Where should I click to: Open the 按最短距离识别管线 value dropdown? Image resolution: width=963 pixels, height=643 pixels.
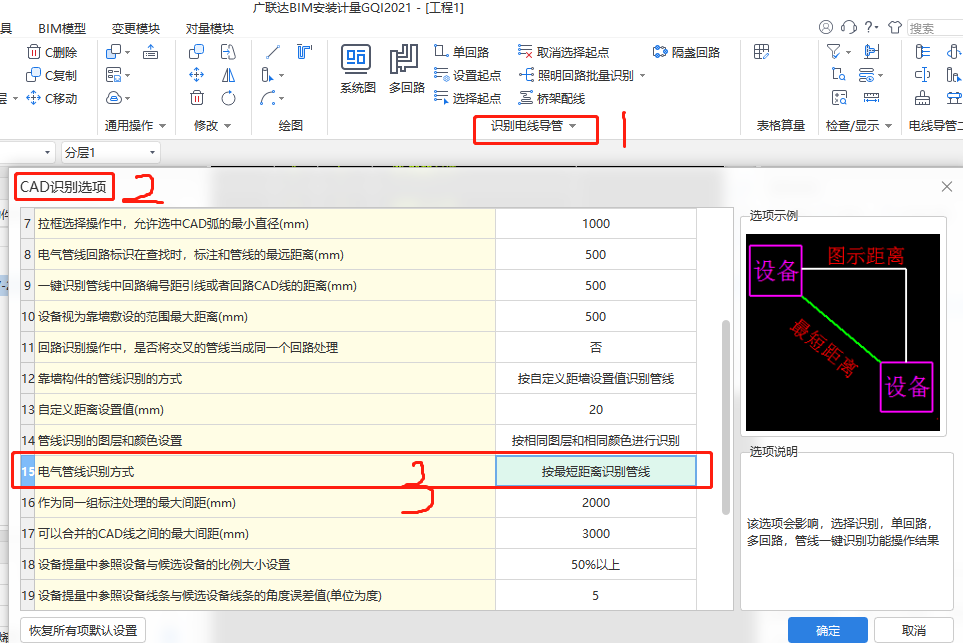click(596, 472)
